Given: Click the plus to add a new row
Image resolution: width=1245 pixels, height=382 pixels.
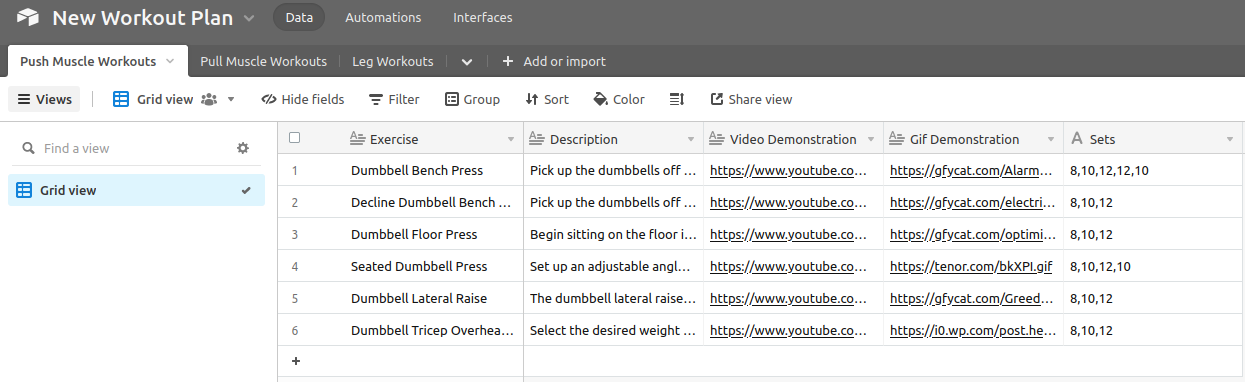Looking at the screenshot, I should pyautogui.click(x=295, y=361).
